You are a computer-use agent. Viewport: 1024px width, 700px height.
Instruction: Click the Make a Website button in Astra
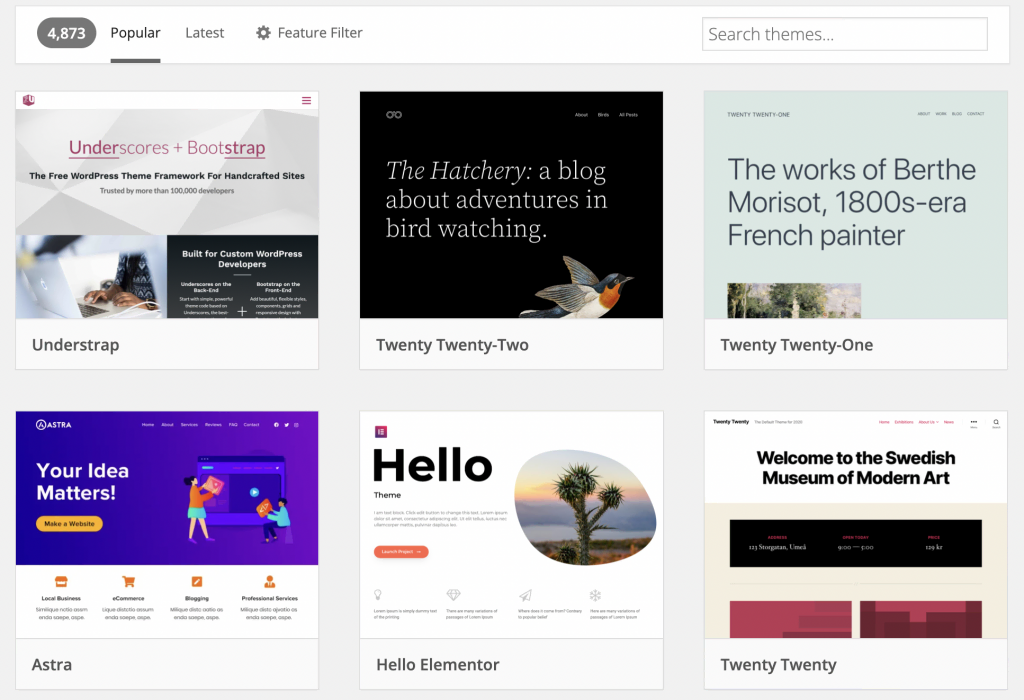coord(69,524)
